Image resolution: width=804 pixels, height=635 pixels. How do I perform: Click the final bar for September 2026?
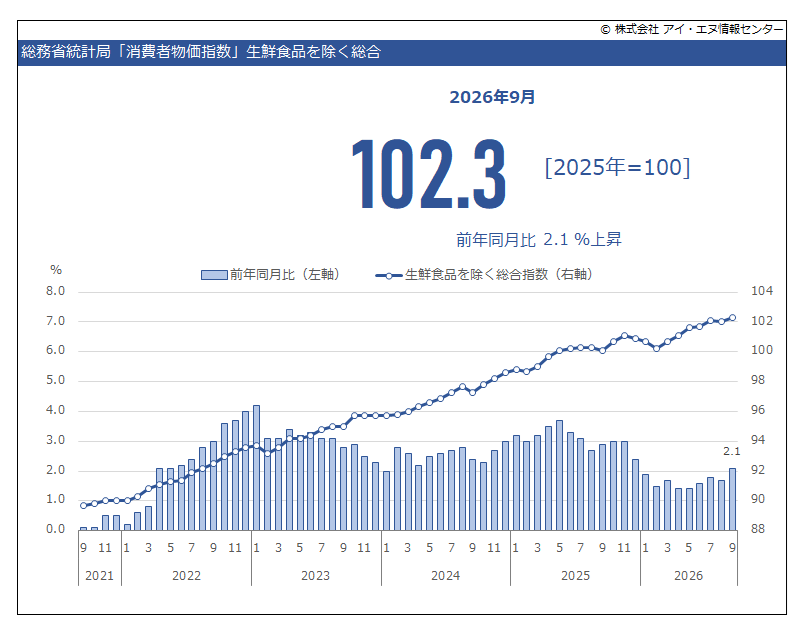pos(732,499)
